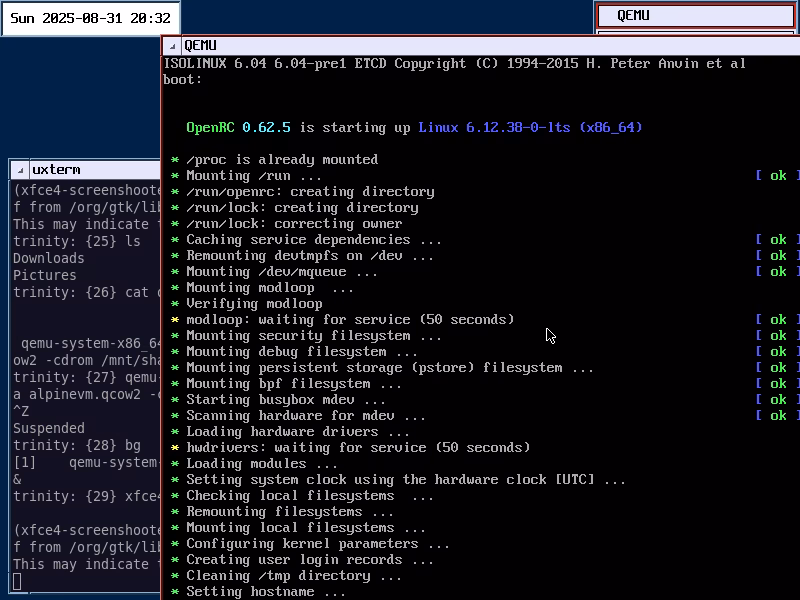This screenshot has height=600, width=800.
Task: Click the yellow asterisk beside the hwdrivers waiting line
Action: tap(175, 448)
